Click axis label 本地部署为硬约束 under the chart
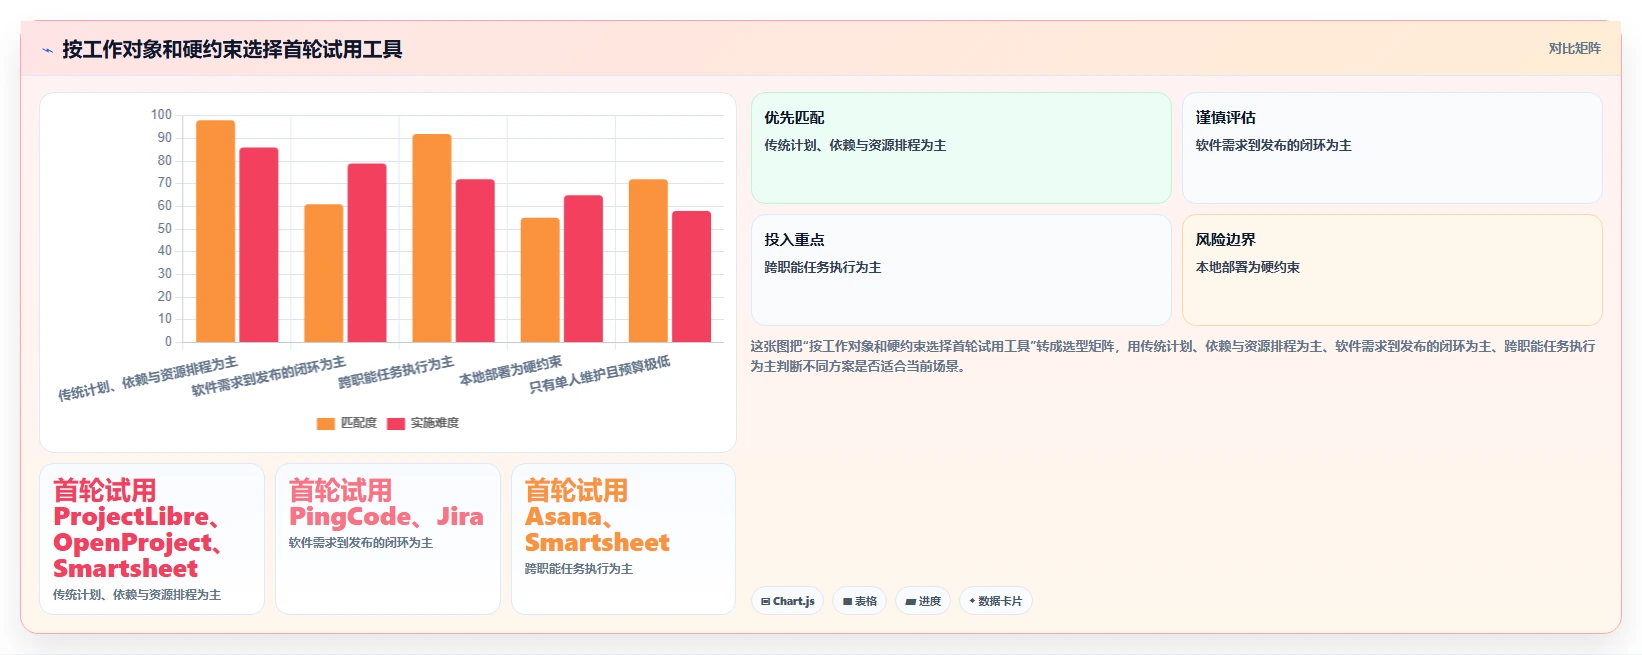The height and width of the screenshot is (655, 1642). 511,371
